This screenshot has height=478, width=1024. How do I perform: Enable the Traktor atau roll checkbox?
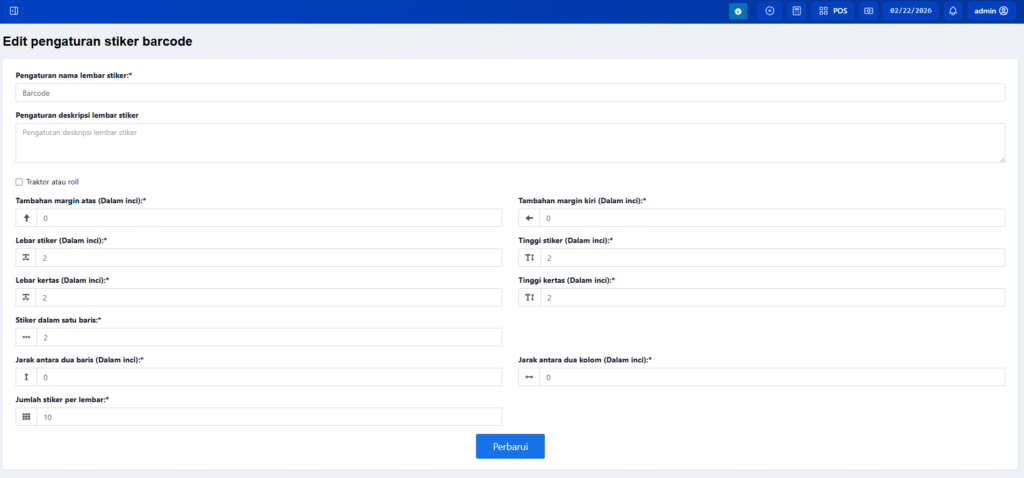[19, 182]
